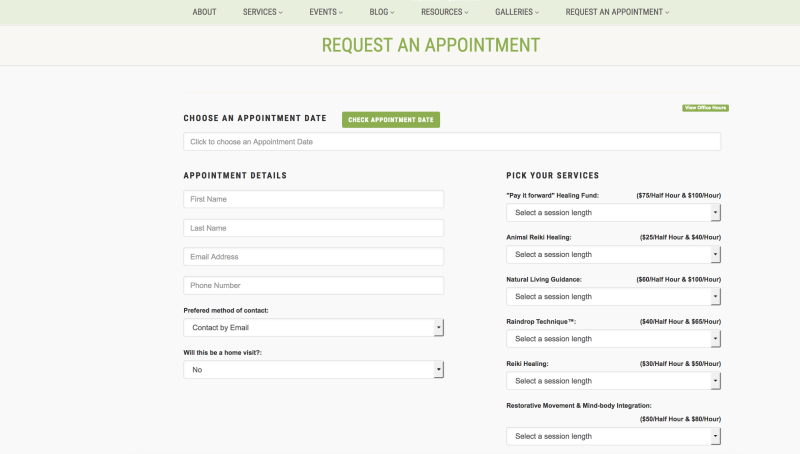Open the Blog dropdown menu
The image size is (800, 454).
[x=382, y=12]
